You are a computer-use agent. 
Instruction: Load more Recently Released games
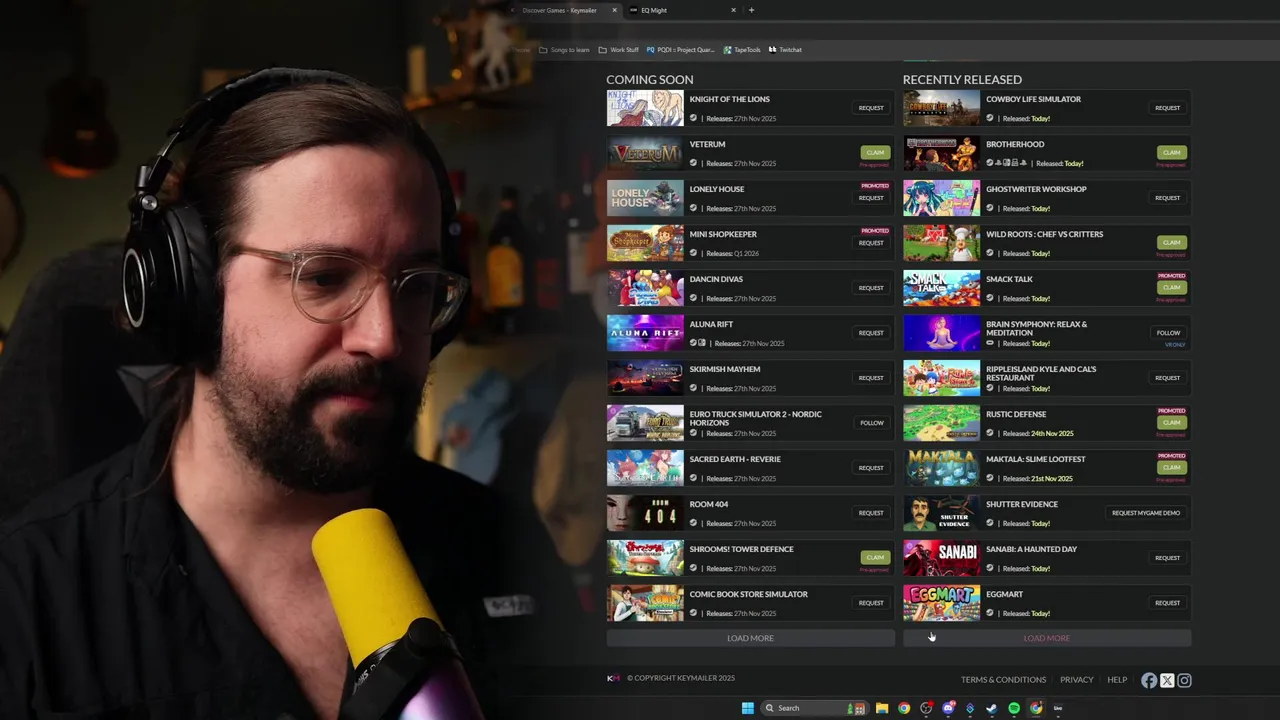pos(1047,638)
